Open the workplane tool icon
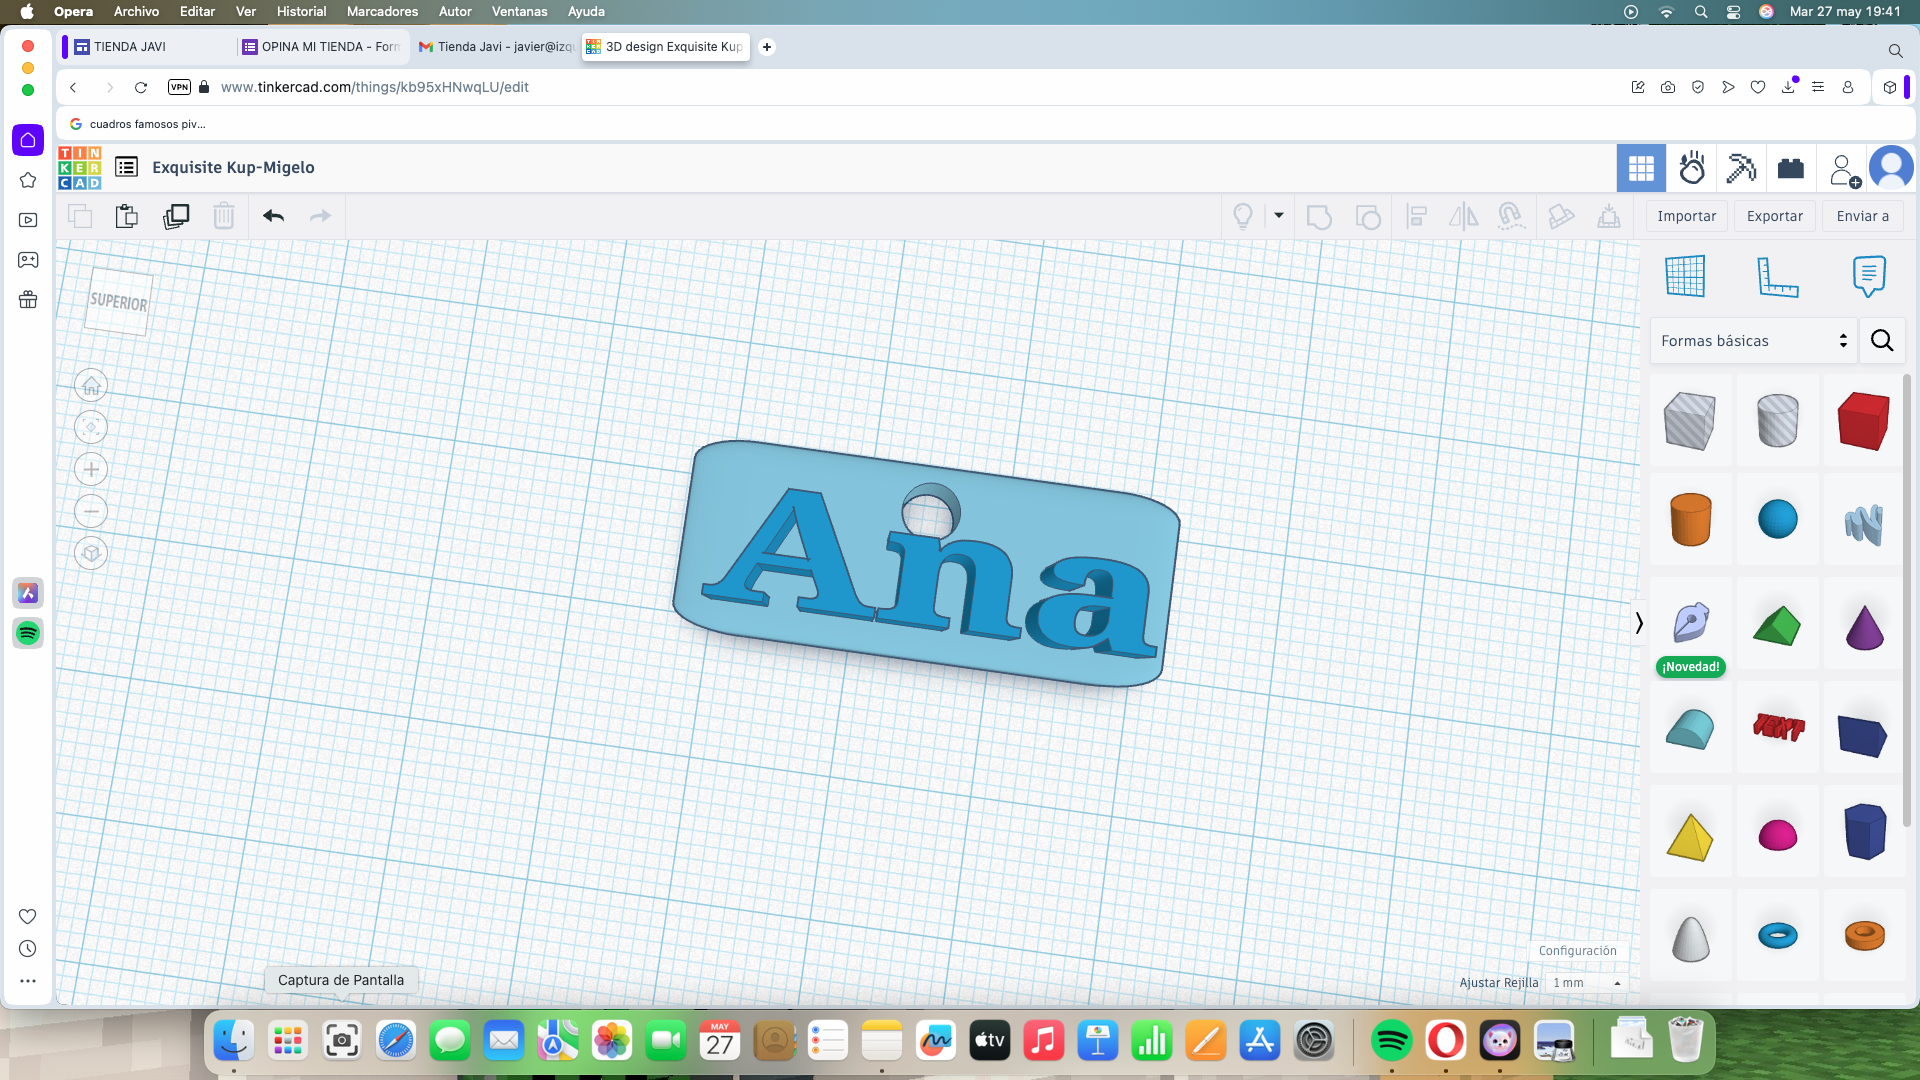1920x1080 pixels. point(1685,276)
